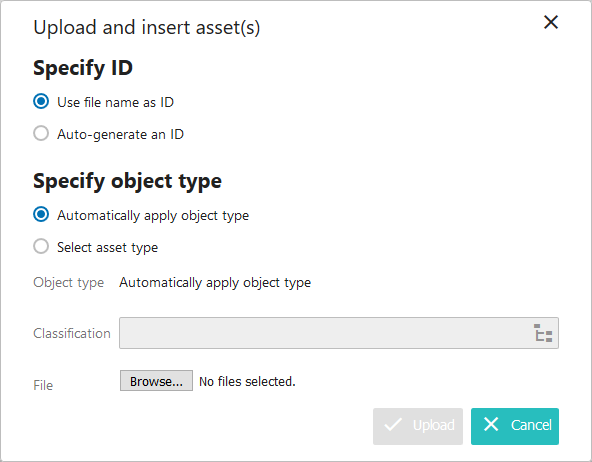592x462 pixels.
Task: Click the Classification field label
Action: click(72, 333)
